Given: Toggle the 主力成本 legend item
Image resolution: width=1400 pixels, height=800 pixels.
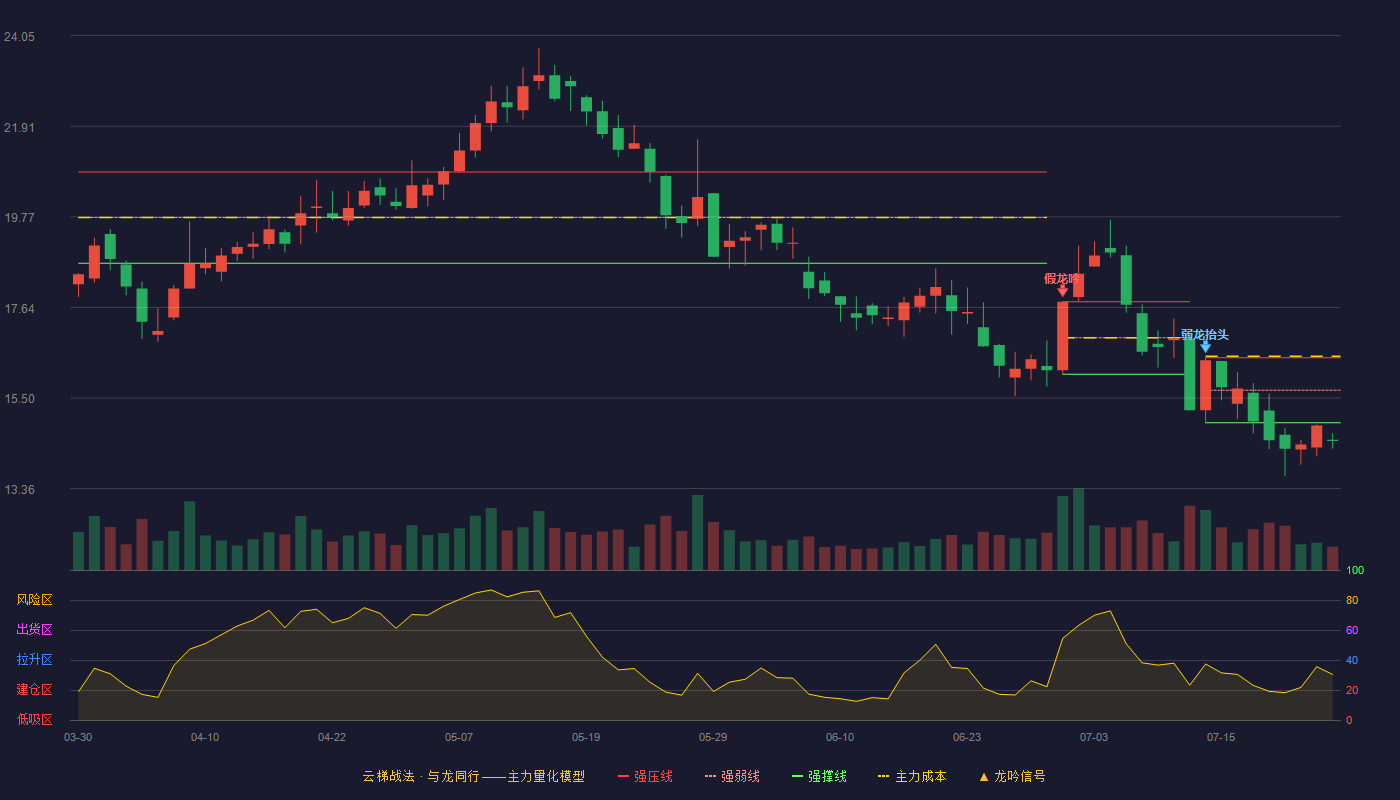Looking at the screenshot, I should [x=911, y=776].
